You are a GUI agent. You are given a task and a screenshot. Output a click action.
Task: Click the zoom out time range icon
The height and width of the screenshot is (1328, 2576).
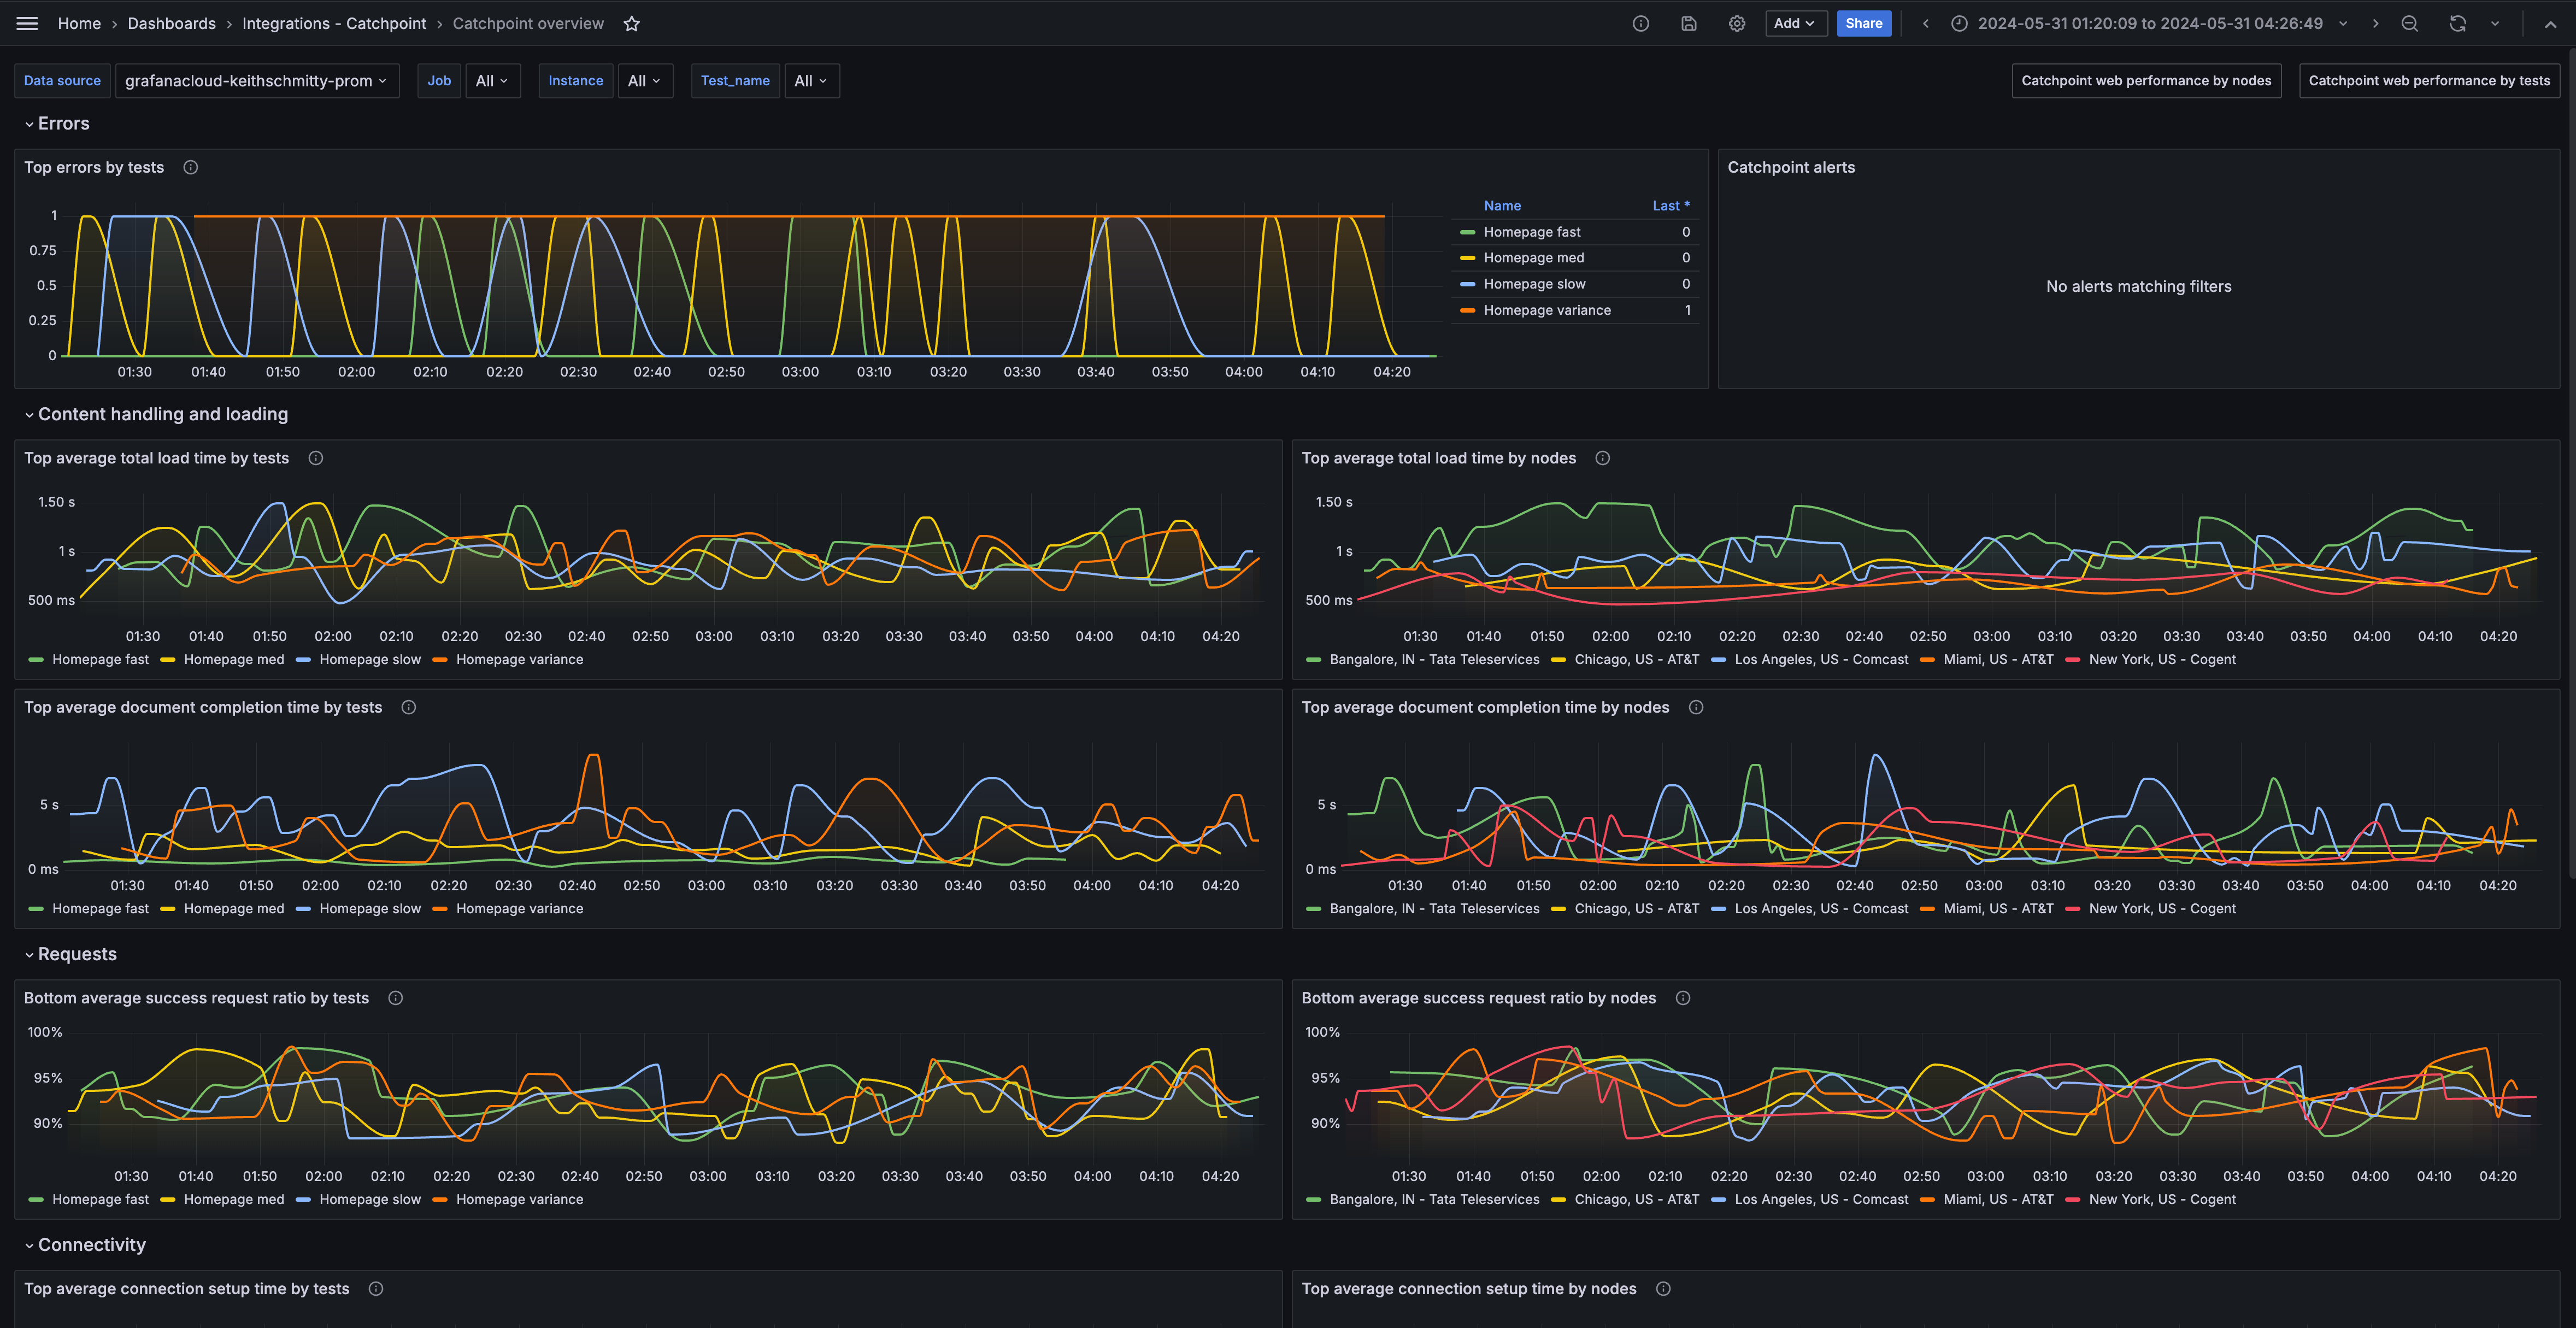tap(2409, 23)
